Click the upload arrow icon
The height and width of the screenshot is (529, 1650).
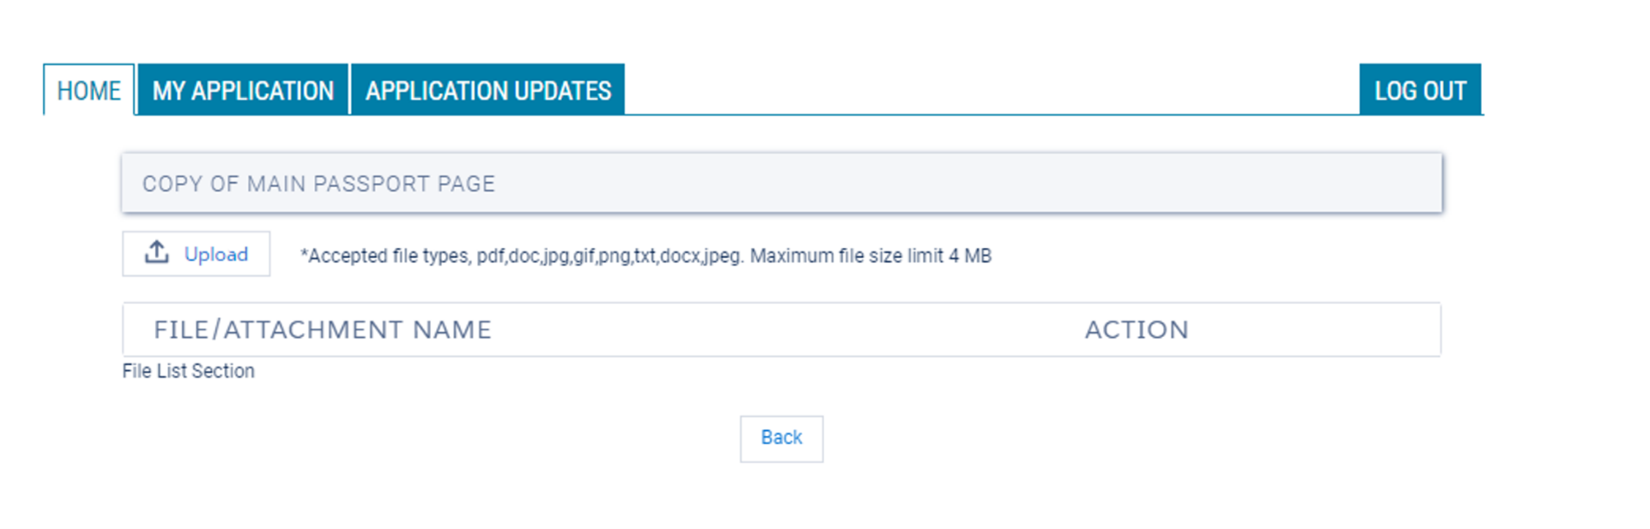[157, 253]
